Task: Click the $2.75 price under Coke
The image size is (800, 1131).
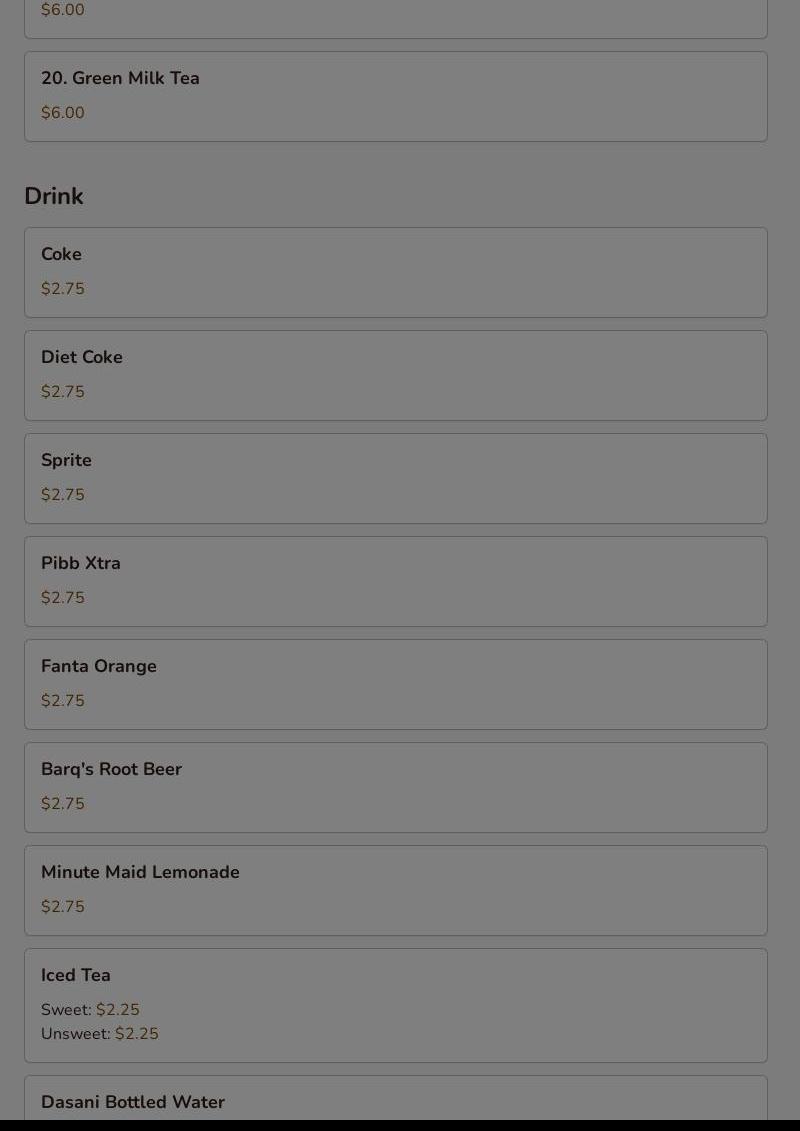Action: pyautogui.click(x=63, y=289)
